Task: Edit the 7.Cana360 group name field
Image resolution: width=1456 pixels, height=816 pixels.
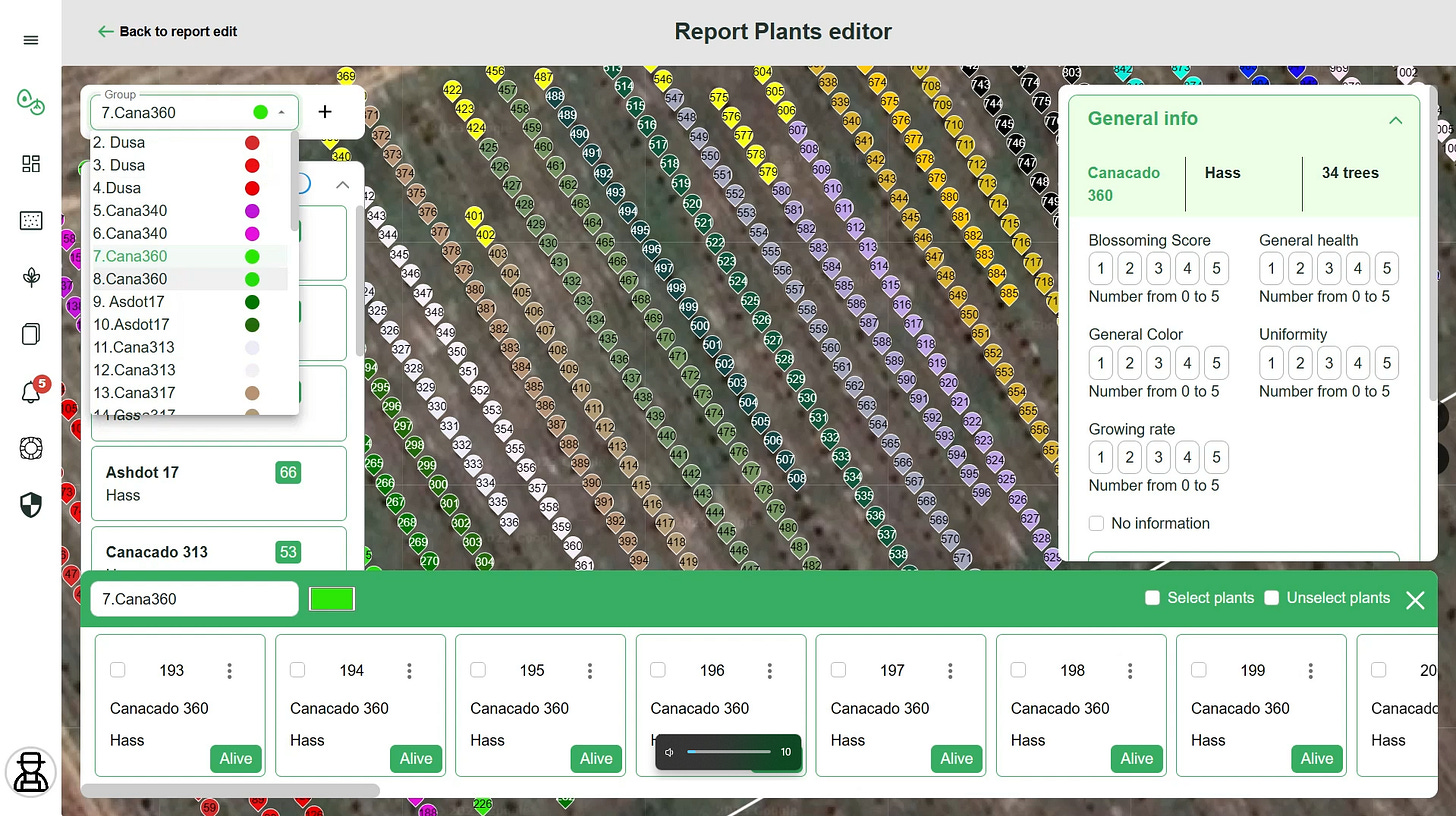Action: (195, 599)
